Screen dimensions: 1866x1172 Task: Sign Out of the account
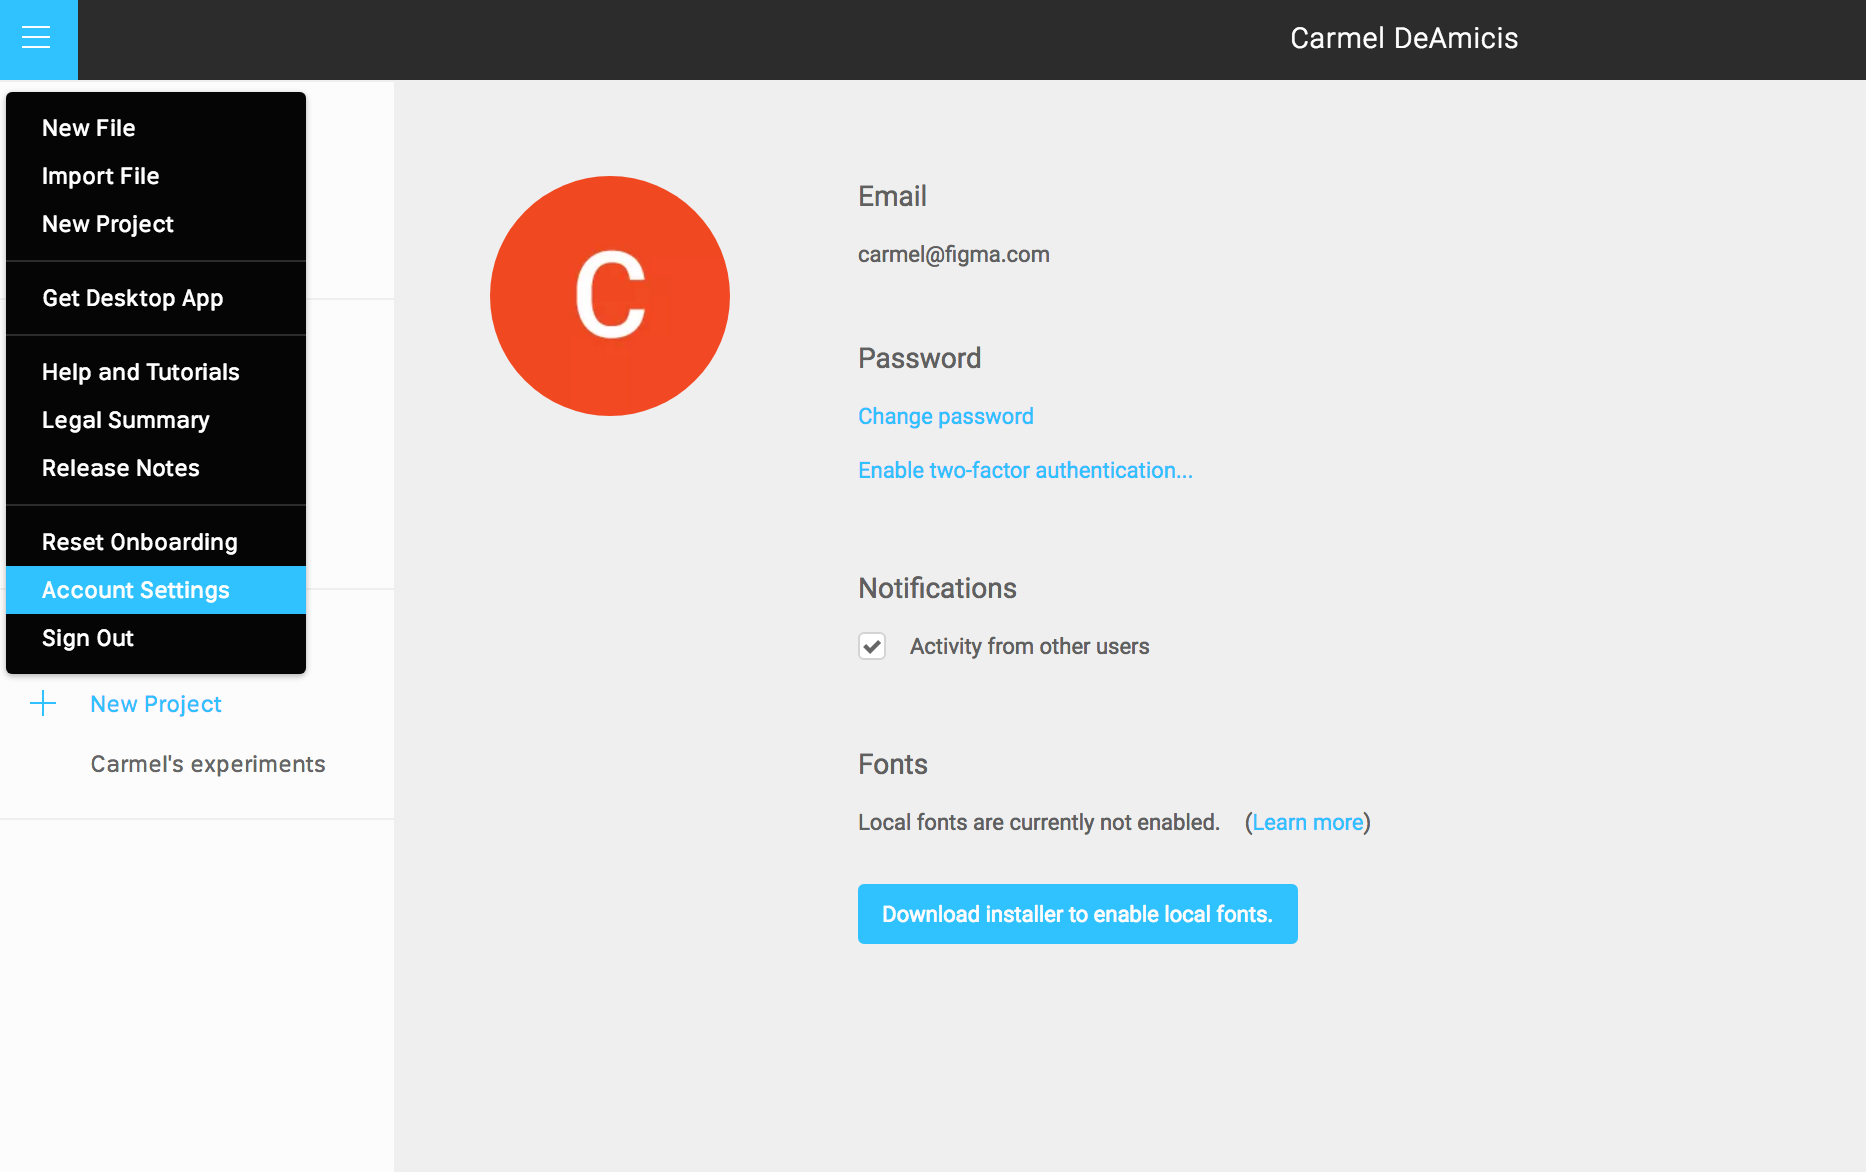point(87,637)
